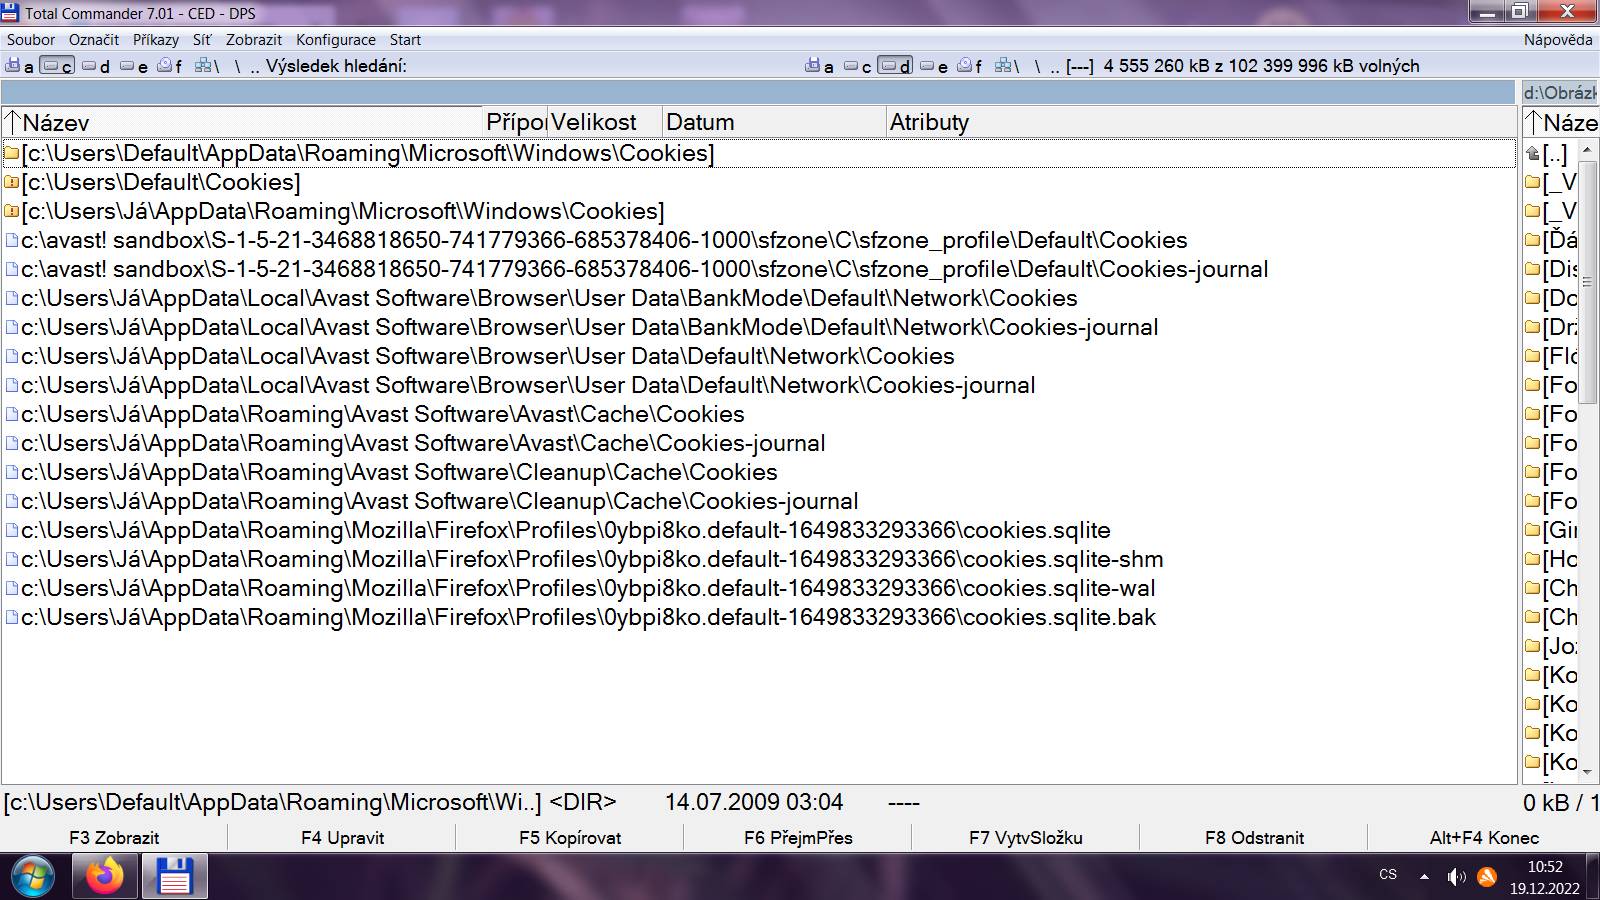This screenshot has width=1600, height=900.
Task: Select drive e in right panel
Action: click(x=934, y=66)
